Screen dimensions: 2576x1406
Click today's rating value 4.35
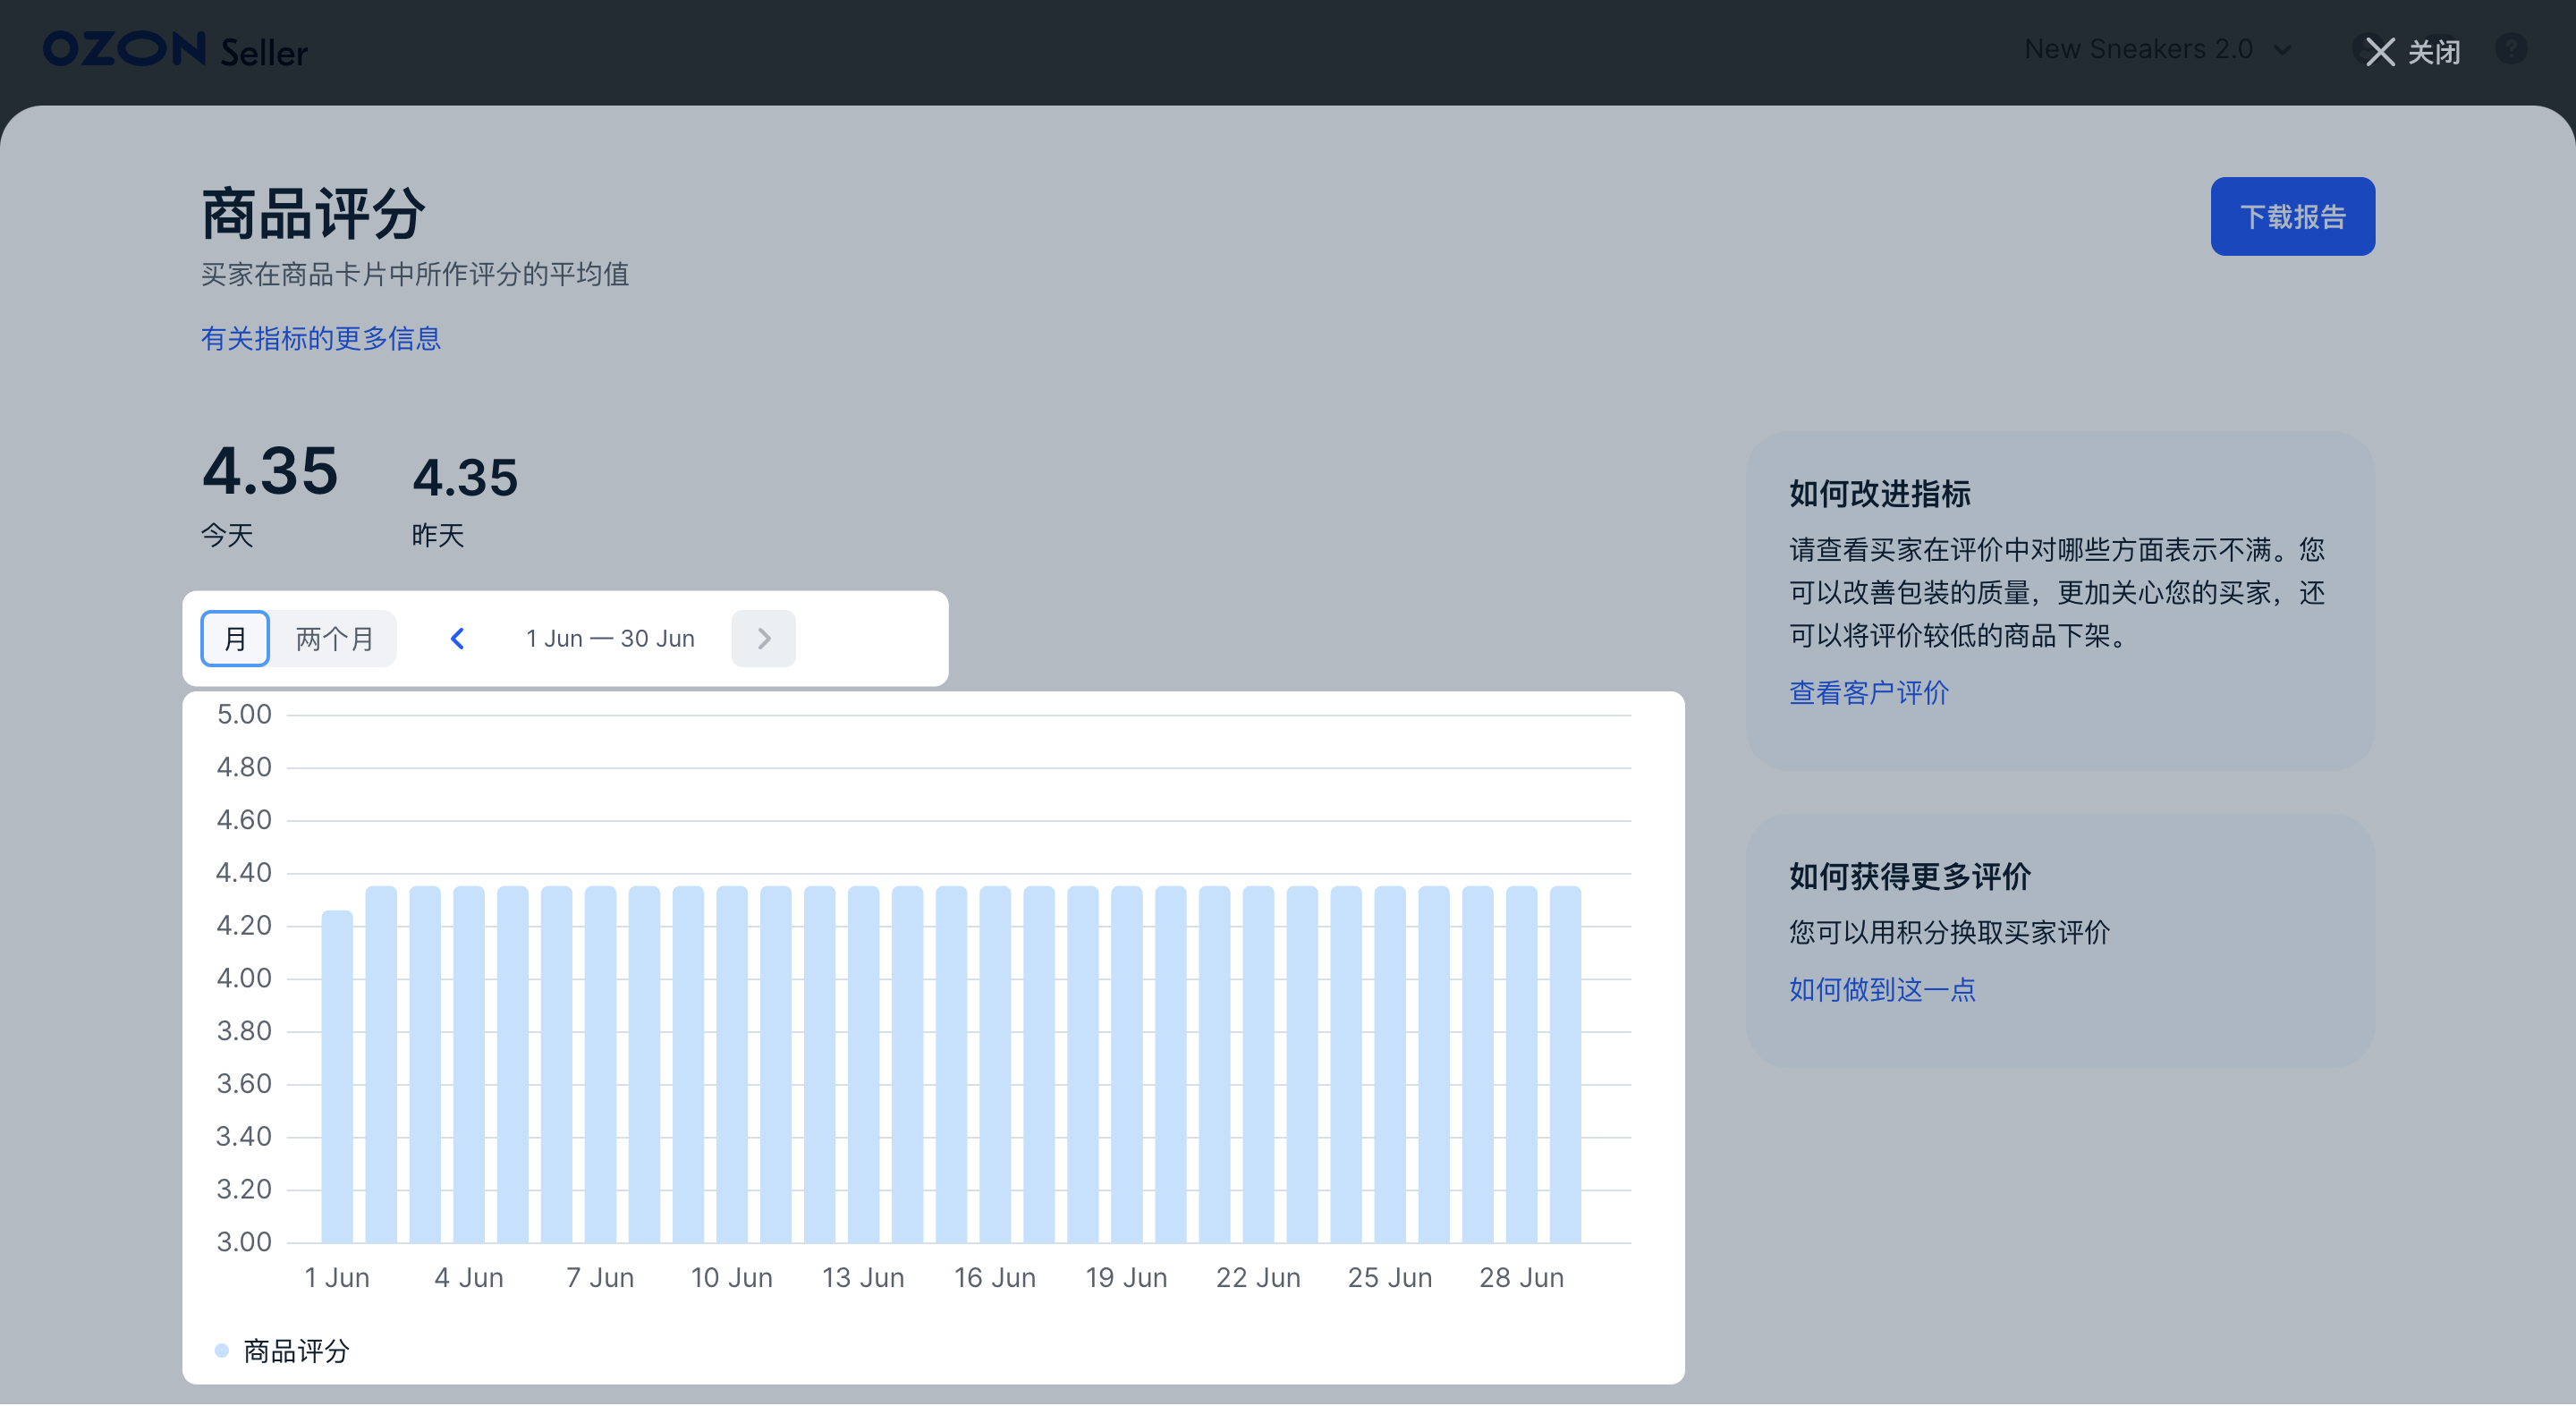tap(269, 472)
